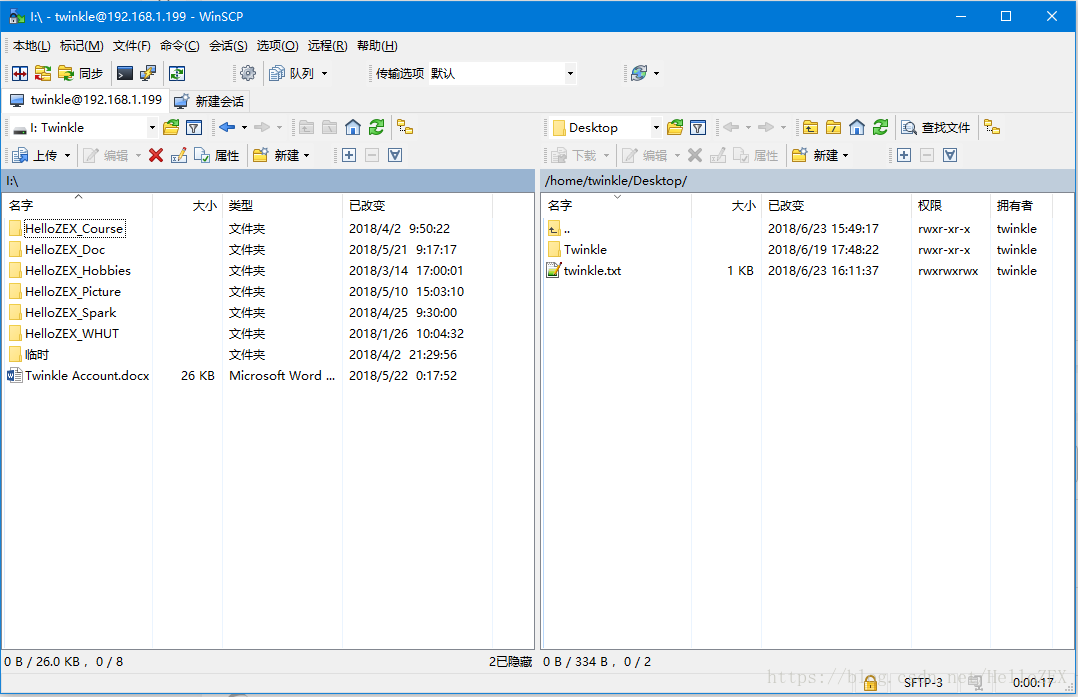Click the Queue (队列) toolbar button

click(292, 74)
